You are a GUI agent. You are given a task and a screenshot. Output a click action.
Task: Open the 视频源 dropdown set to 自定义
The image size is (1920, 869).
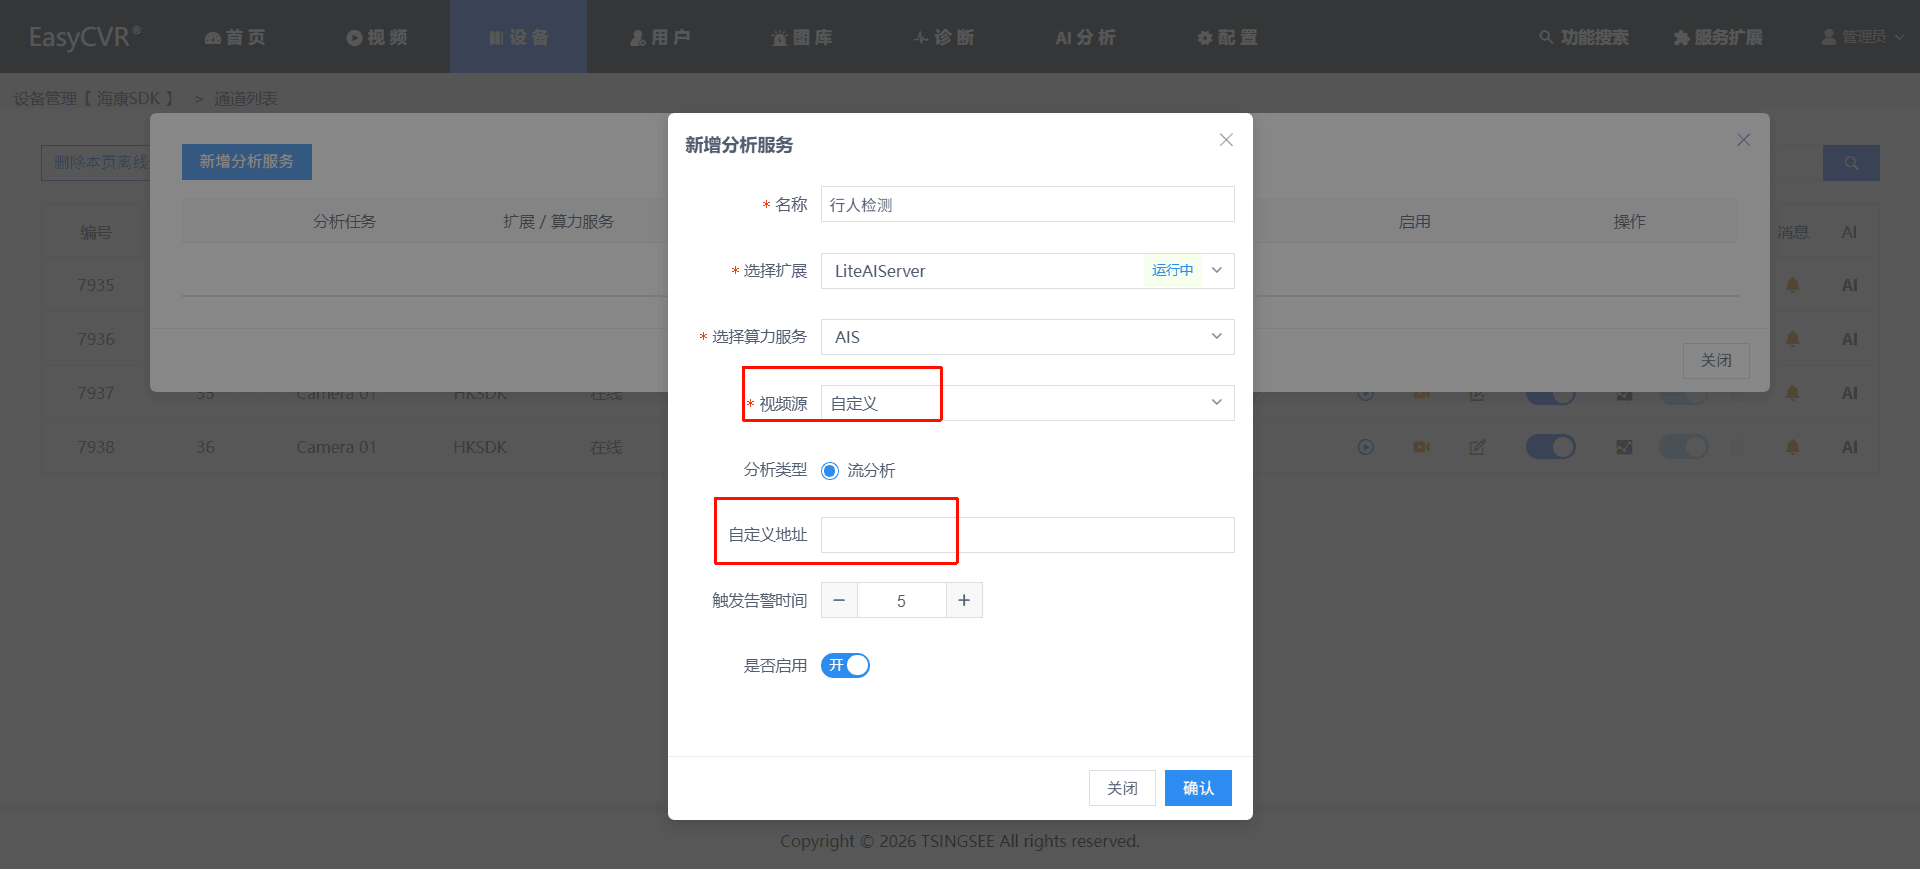coord(1027,403)
